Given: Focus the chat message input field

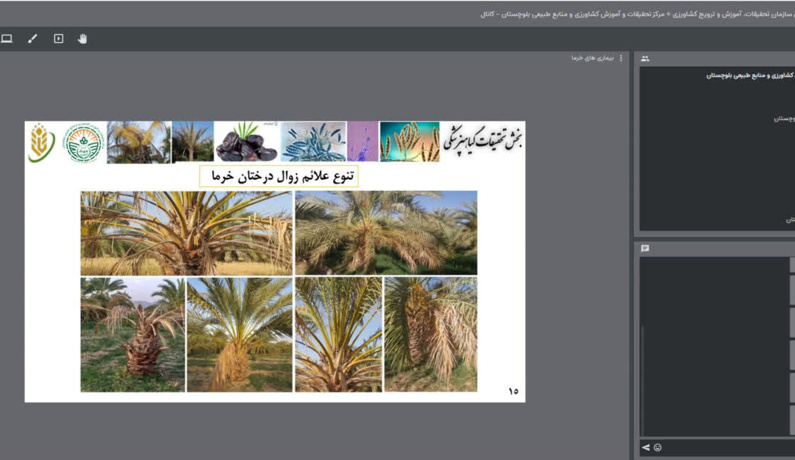Looking at the screenshot, I should (x=729, y=447).
